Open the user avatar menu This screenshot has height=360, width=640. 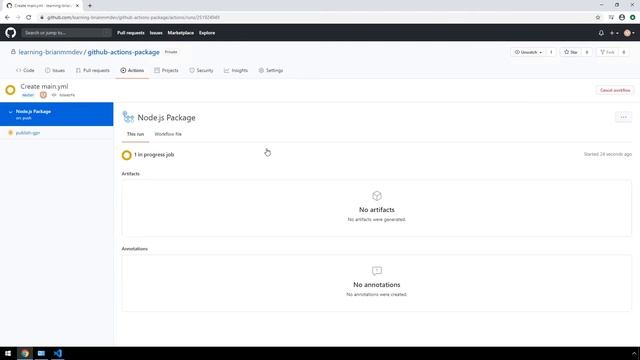pyautogui.click(x=629, y=33)
